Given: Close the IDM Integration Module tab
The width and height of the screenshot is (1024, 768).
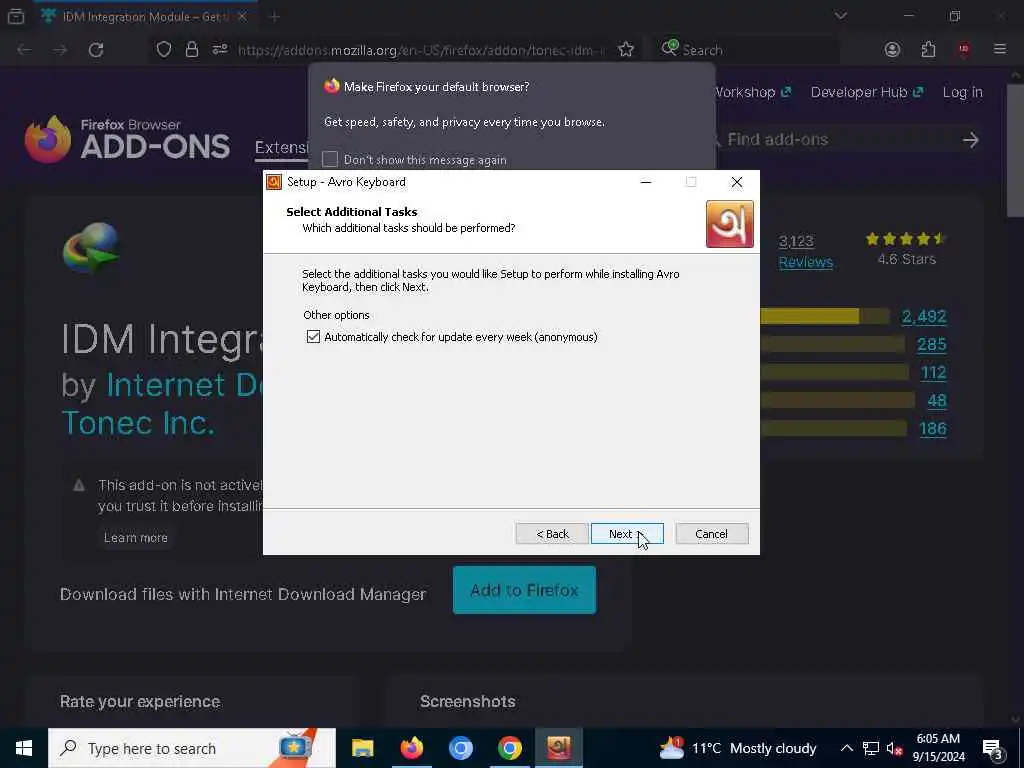Looking at the screenshot, I should [x=242, y=16].
